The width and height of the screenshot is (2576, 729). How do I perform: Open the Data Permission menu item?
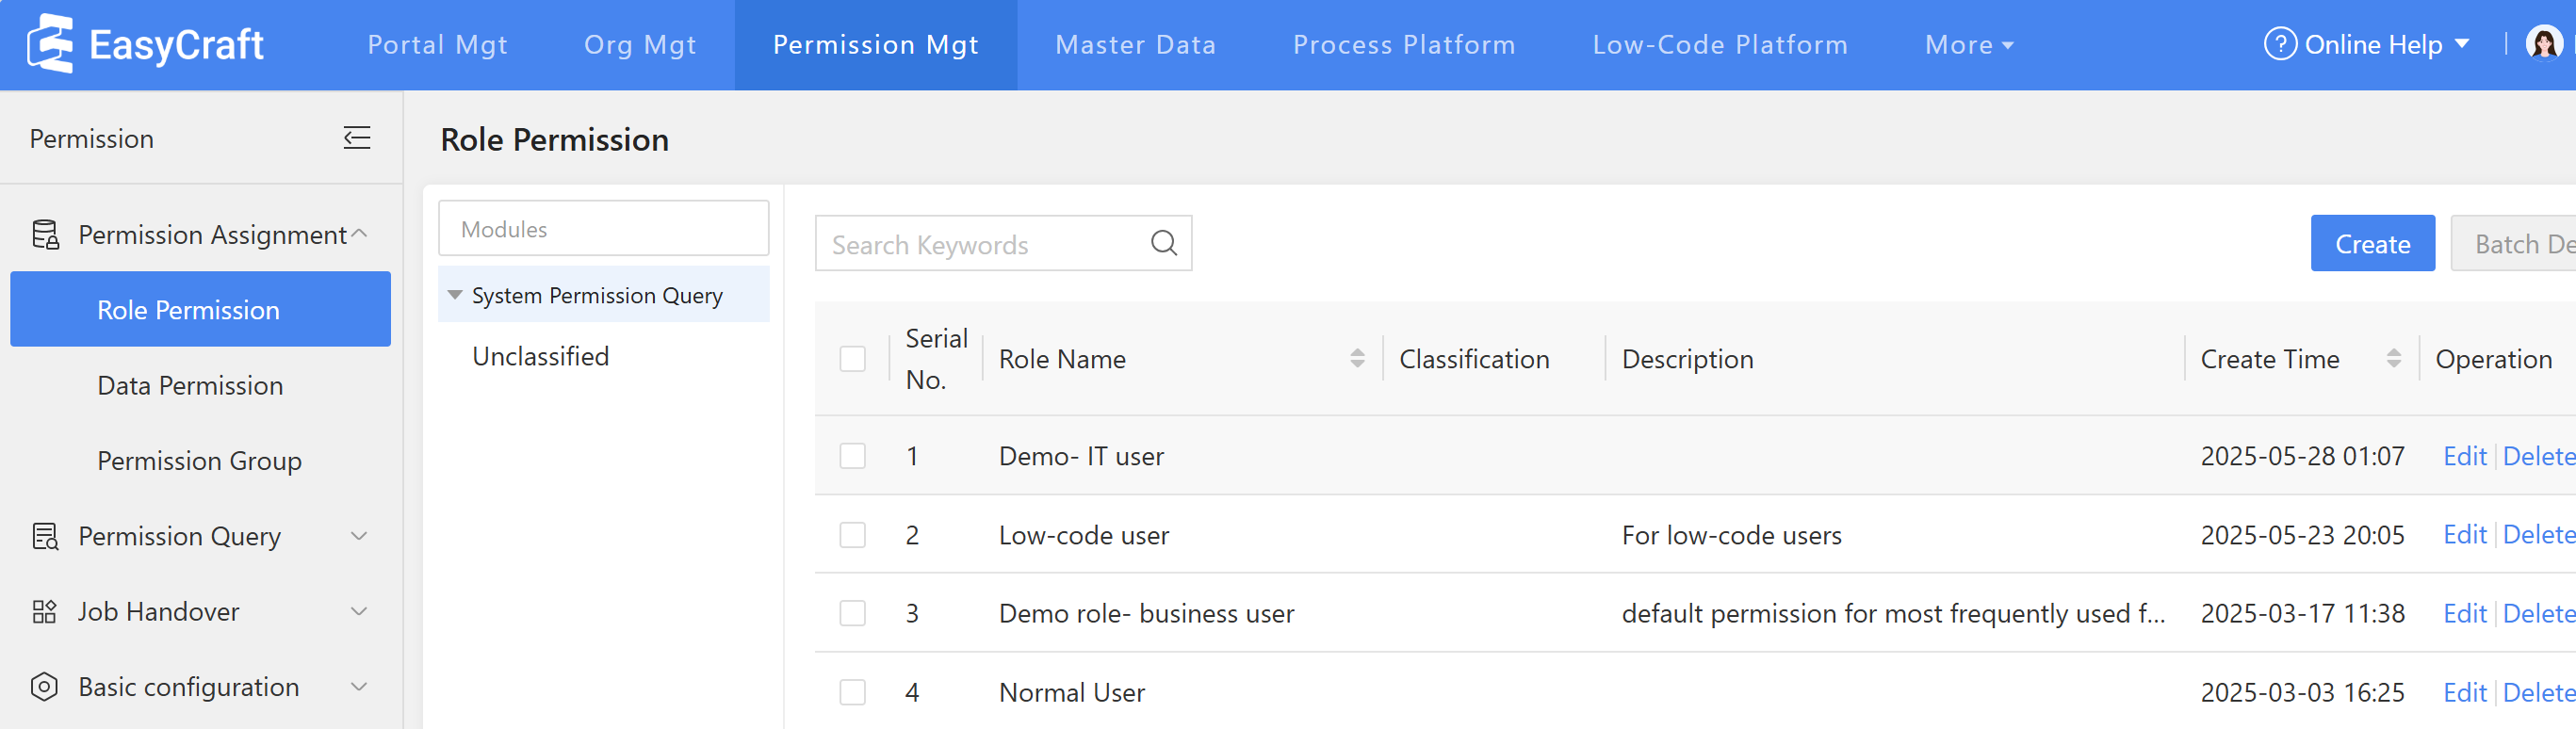190,385
